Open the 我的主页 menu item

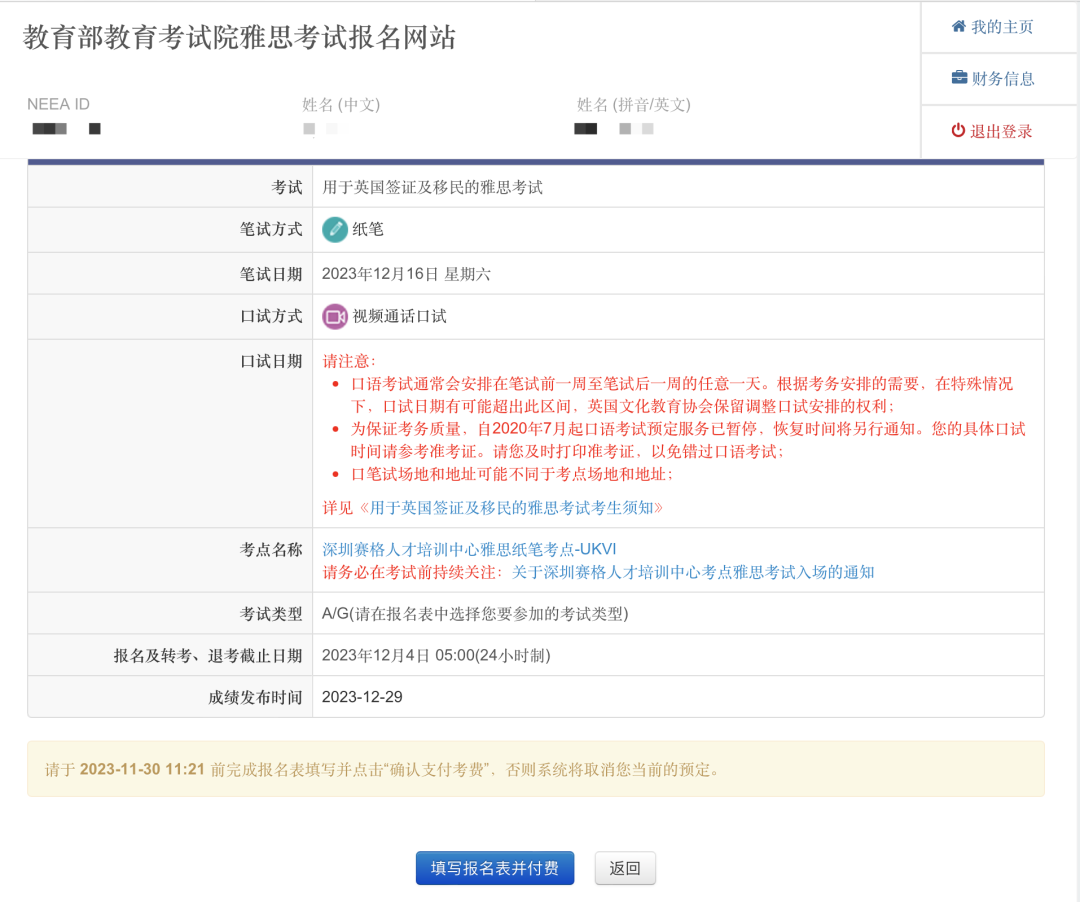(x=1002, y=27)
